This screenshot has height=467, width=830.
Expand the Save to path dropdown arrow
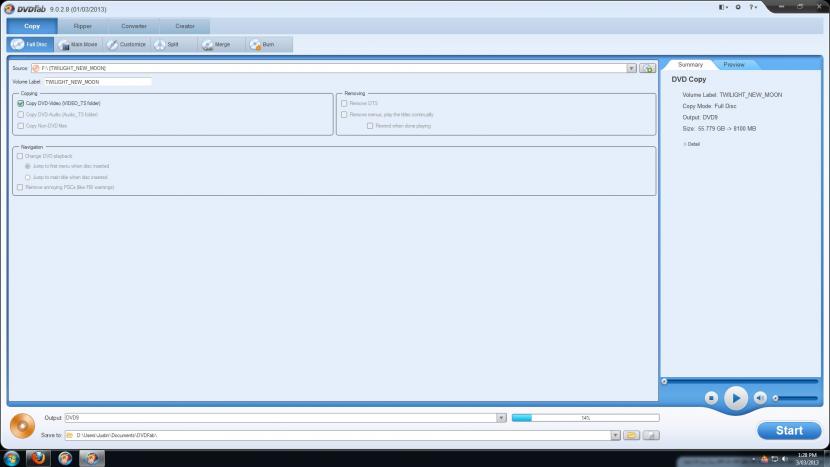pyautogui.click(x=615, y=435)
